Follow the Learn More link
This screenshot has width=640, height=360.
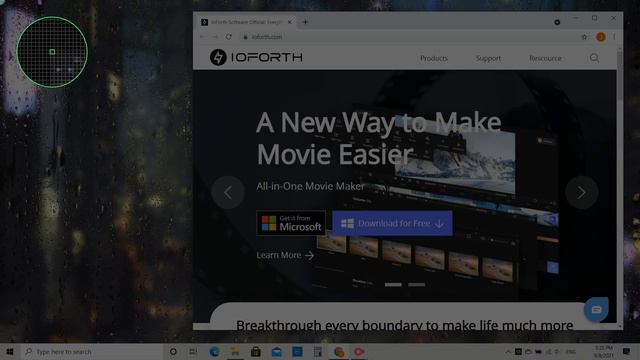tap(285, 255)
